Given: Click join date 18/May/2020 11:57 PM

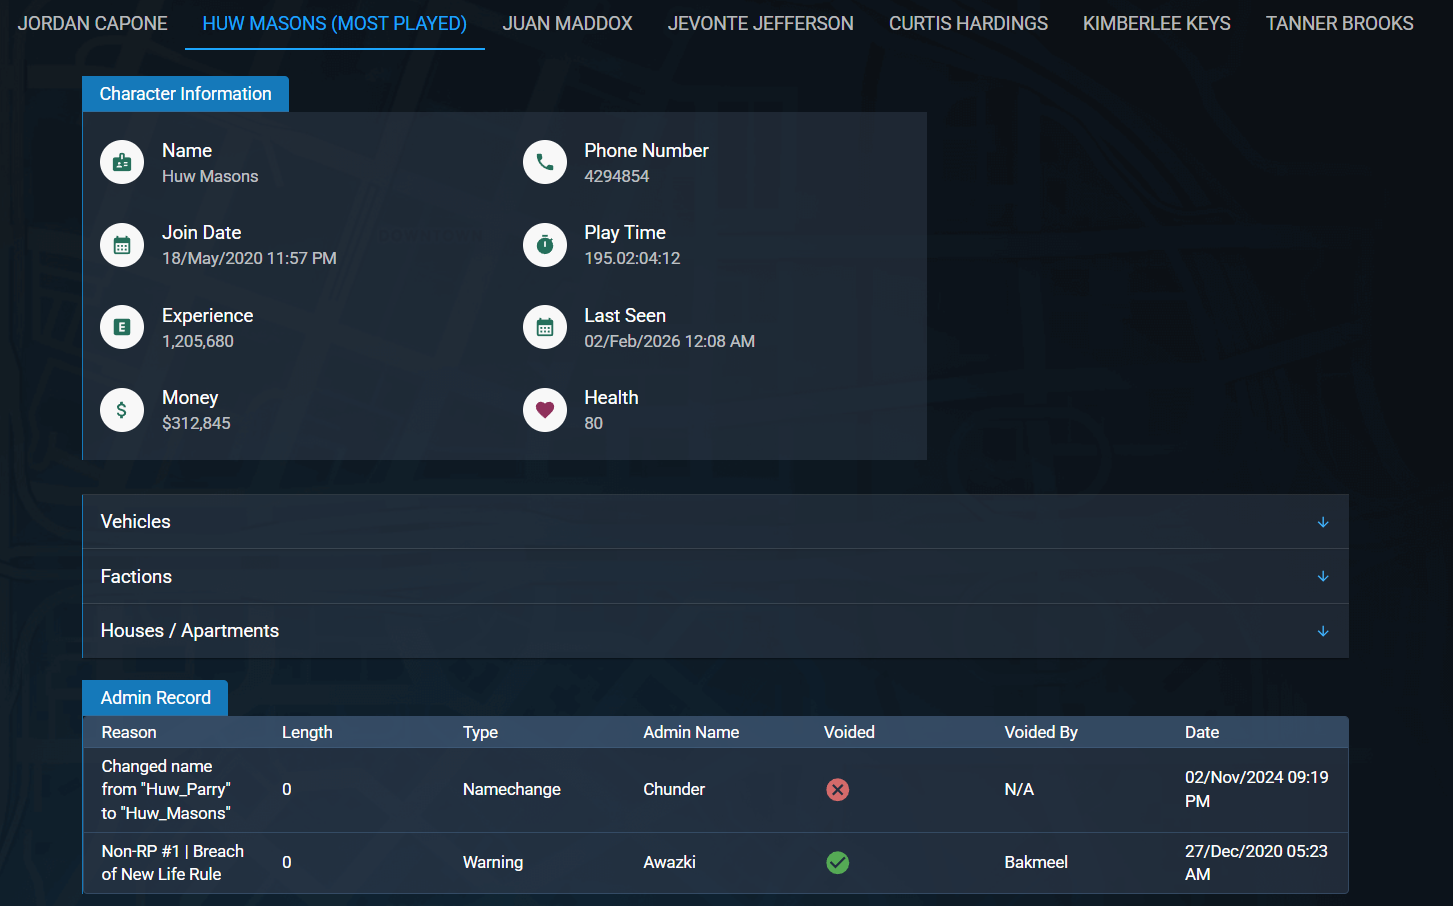Looking at the screenshot, I should [249, 258].
